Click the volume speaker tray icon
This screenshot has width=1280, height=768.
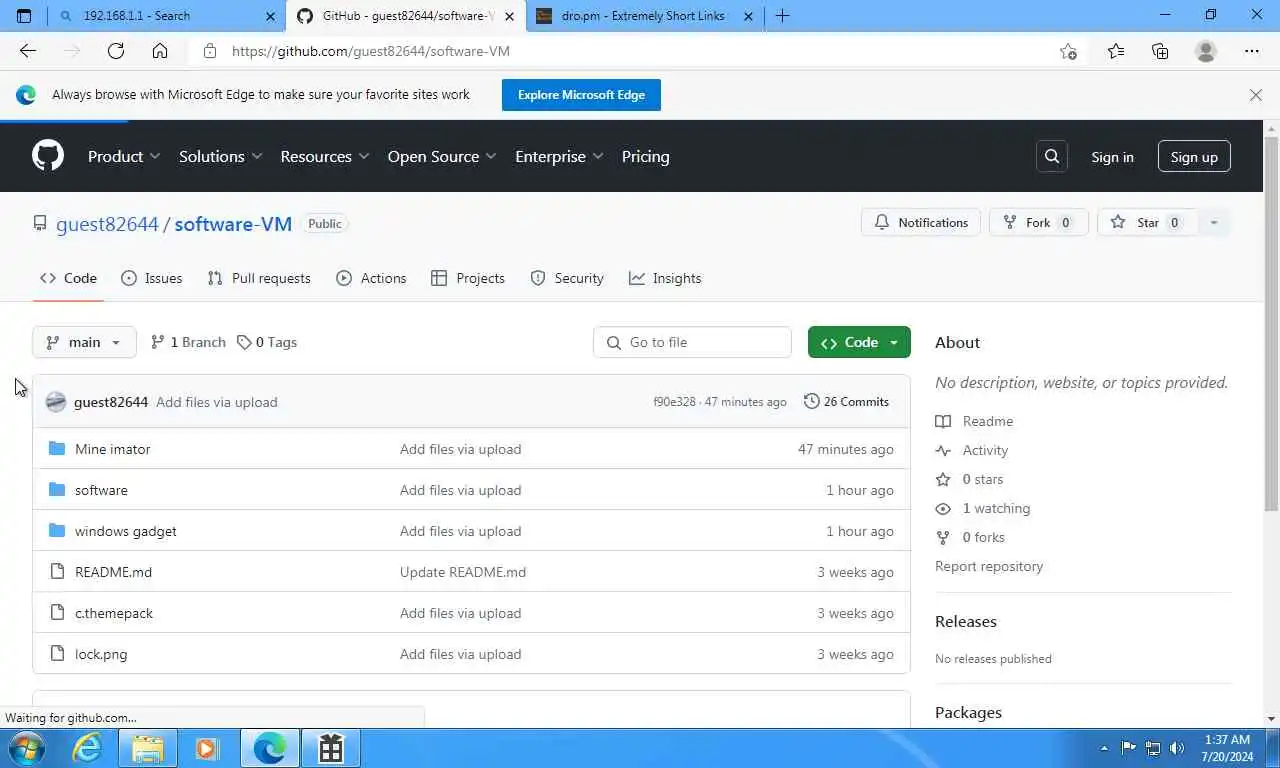[1177, 748]
